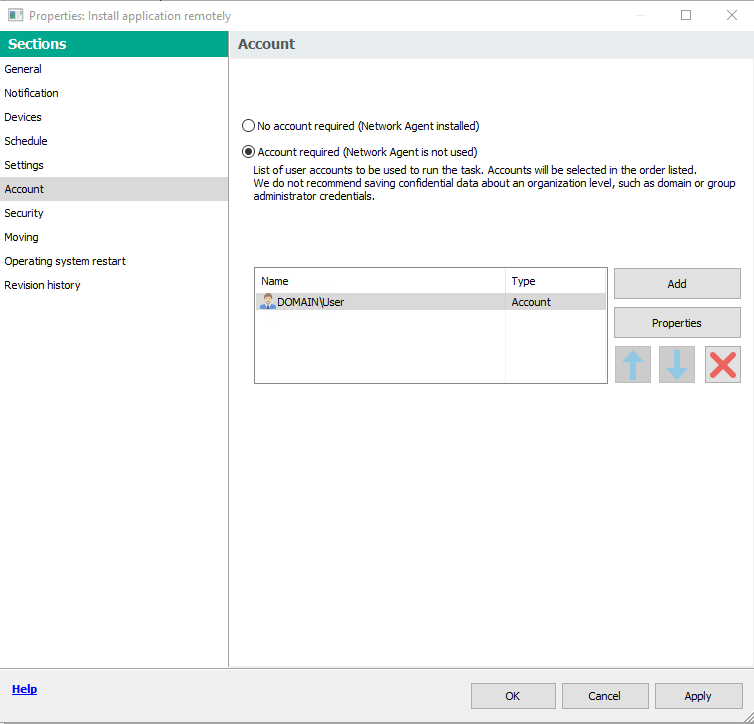Open the Security section
The height and width of the screenshot is (724, 754).
[114, 213]
